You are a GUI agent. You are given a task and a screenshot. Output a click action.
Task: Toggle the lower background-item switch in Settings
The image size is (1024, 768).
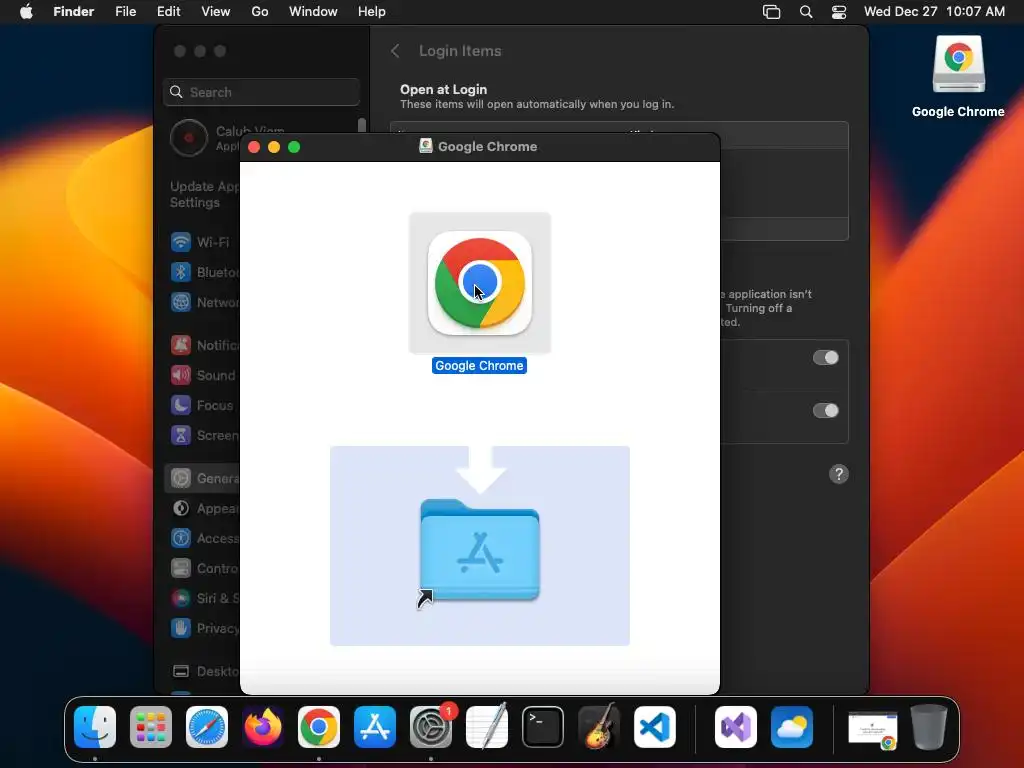click(825, 410)
